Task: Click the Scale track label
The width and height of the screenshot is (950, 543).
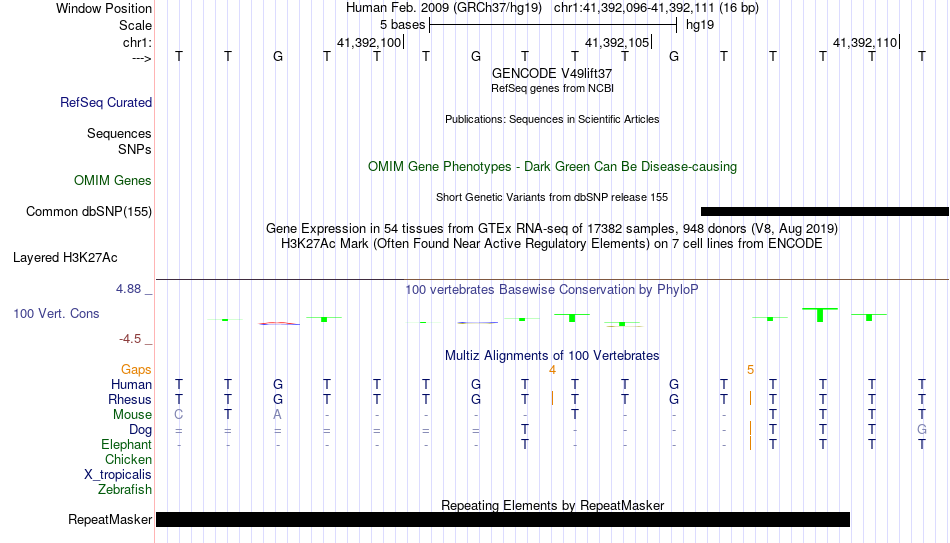Action: pos(135,25)
